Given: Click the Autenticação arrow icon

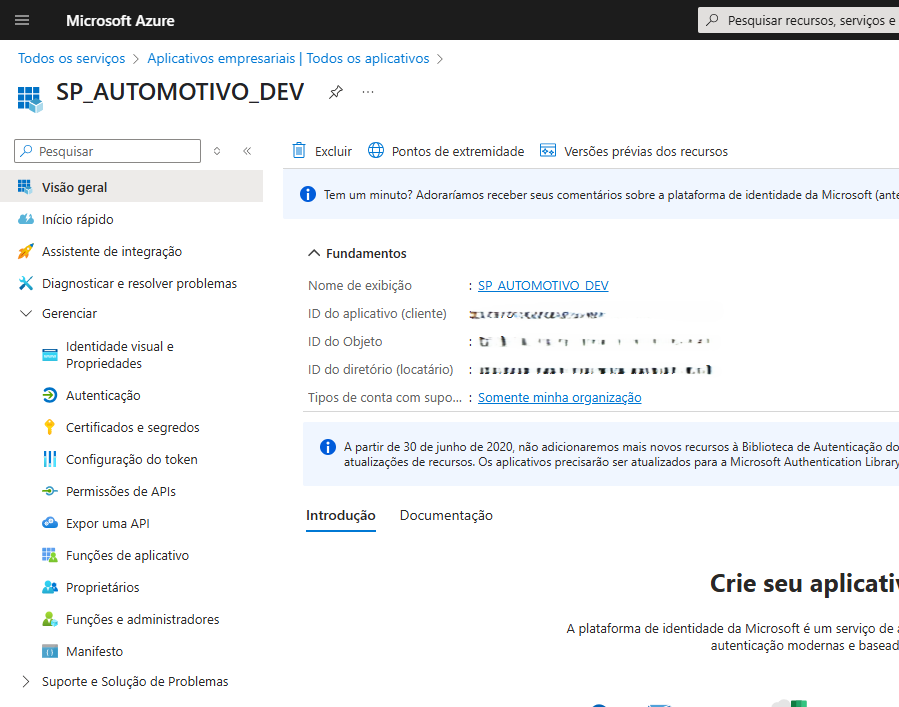Looking at the screenshot, I should [50, 395].
